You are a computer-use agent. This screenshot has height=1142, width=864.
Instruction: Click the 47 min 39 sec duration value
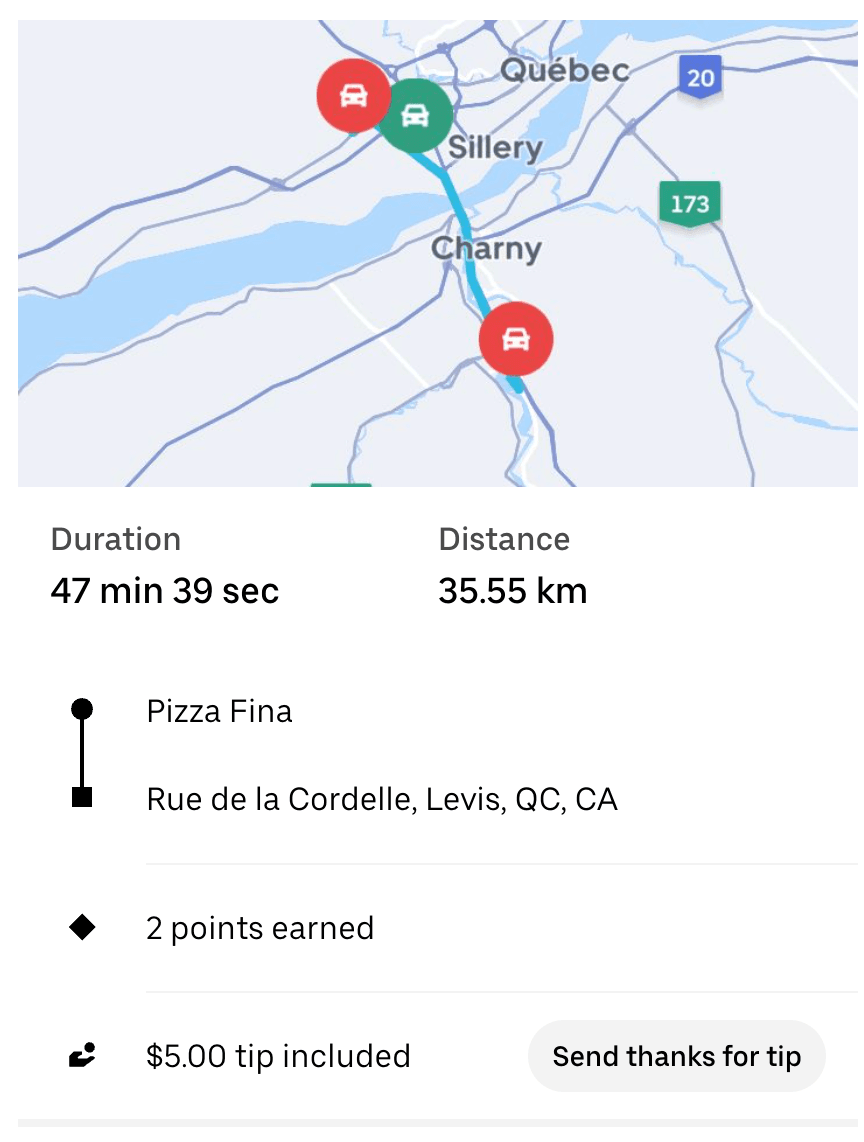[x=165, y=591]
